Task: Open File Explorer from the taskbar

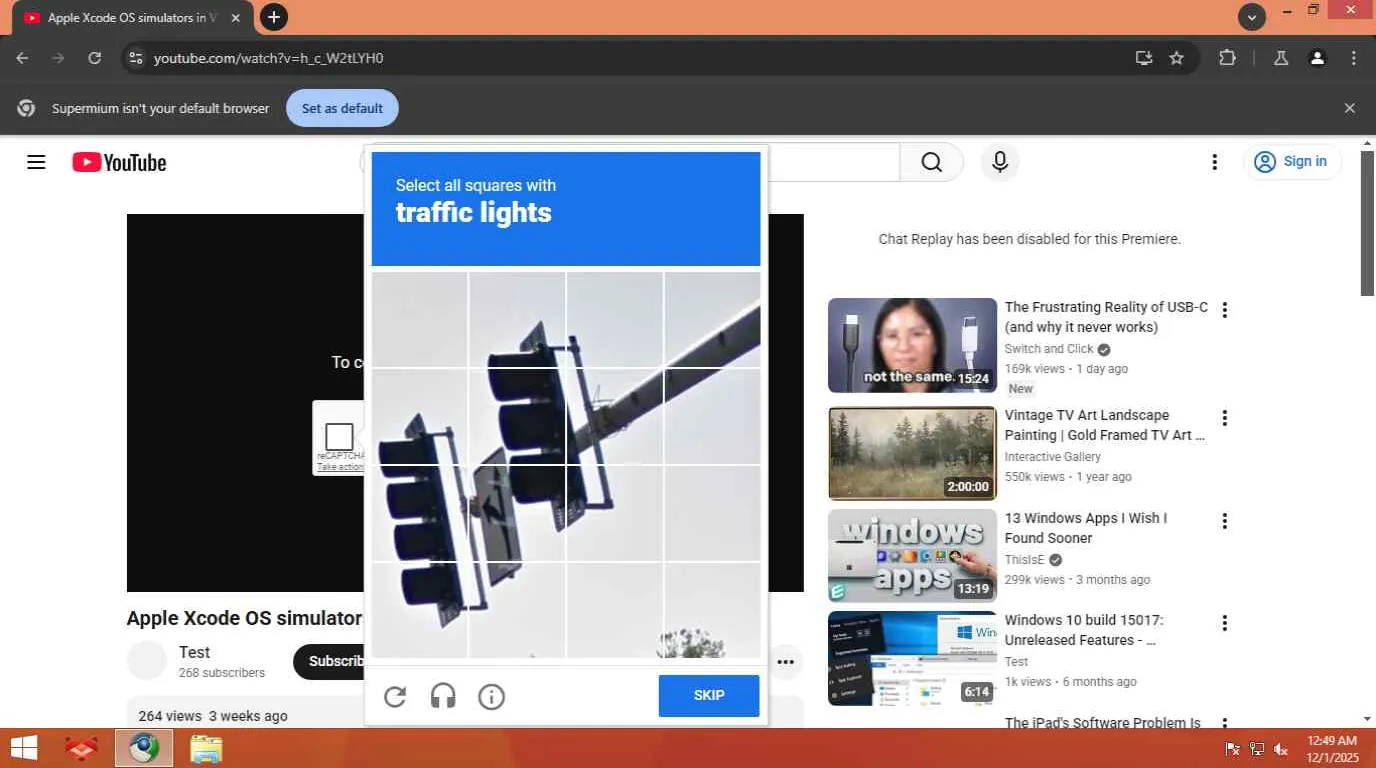Action: click(206, 748)
